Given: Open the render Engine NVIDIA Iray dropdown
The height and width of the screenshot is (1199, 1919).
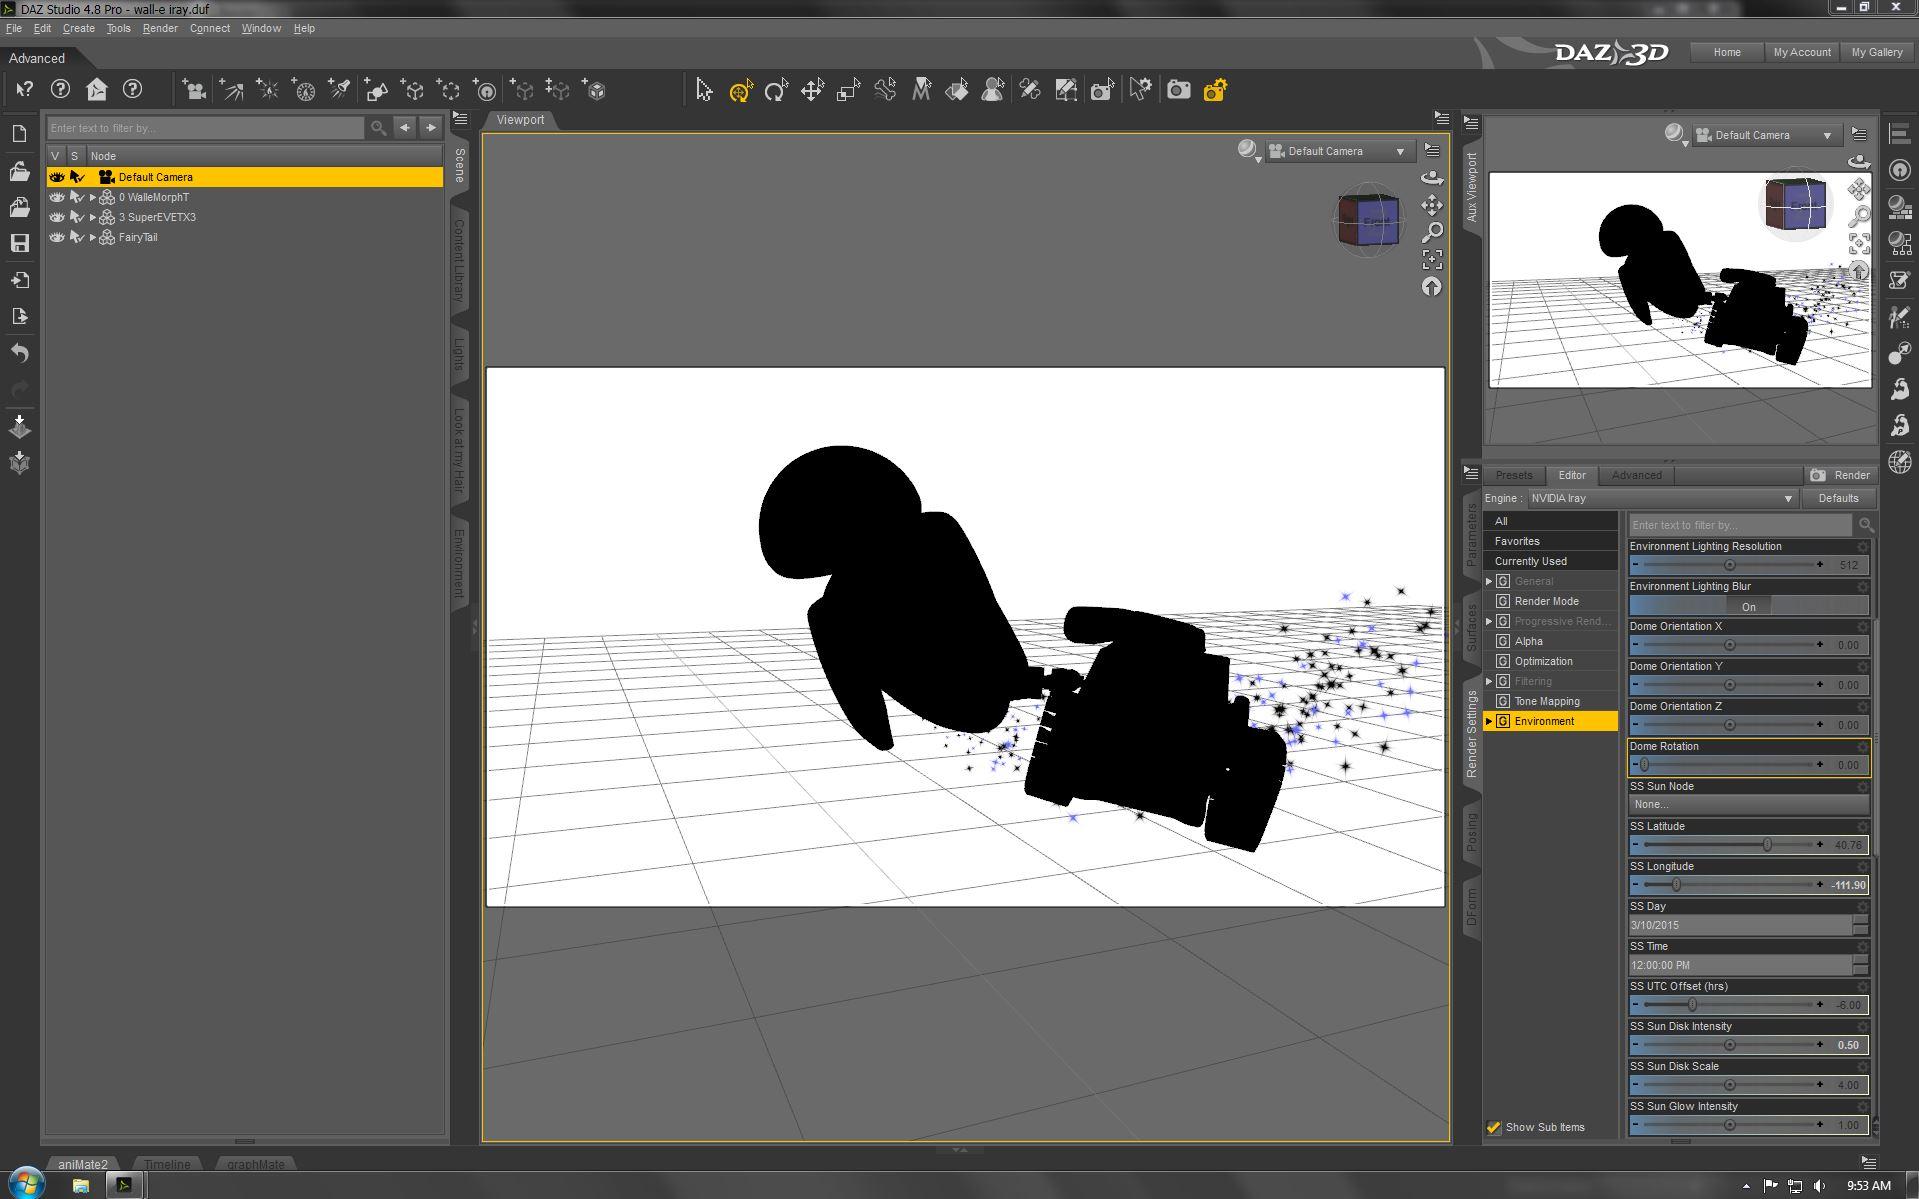Looking at the screenshot, I should pyautogui.click(x=1661, y=498).
